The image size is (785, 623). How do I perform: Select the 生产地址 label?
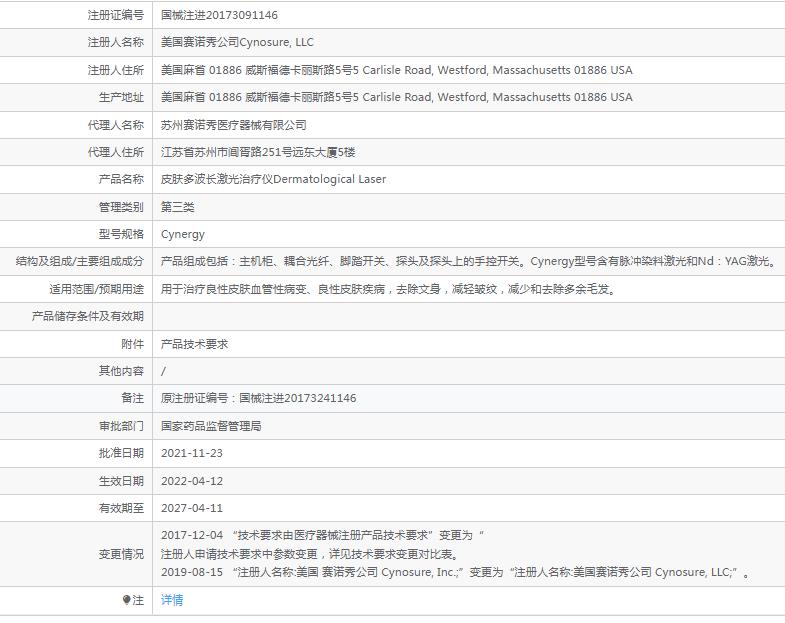pos(121,97)
